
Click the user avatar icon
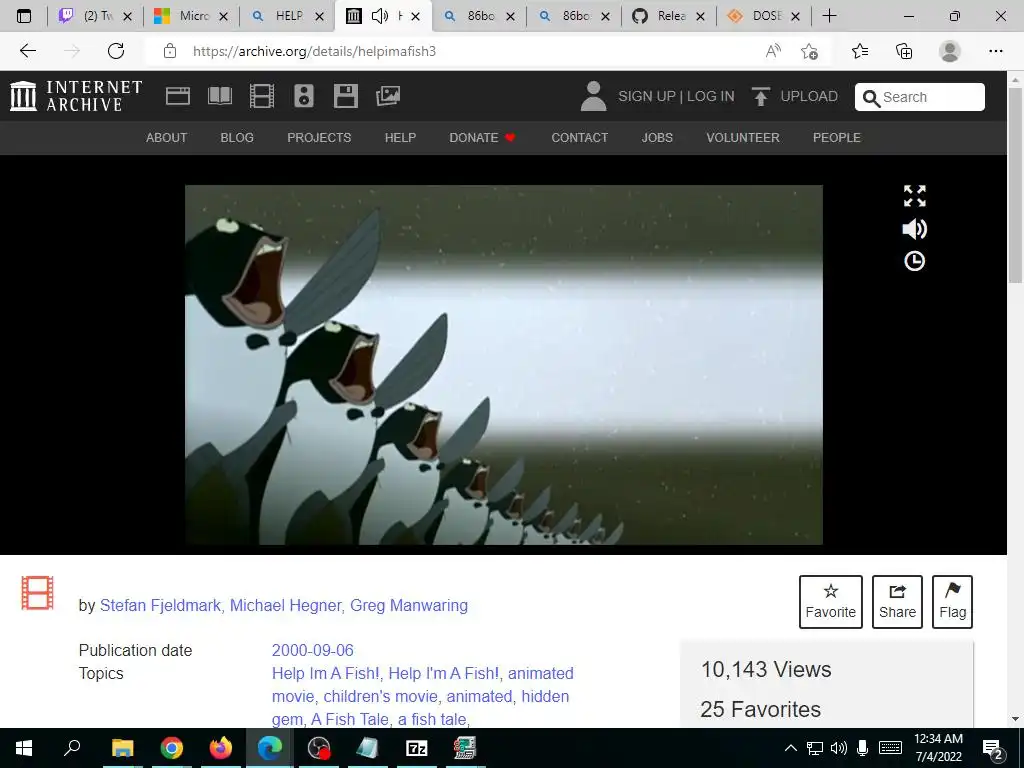[x=593, y=96]
